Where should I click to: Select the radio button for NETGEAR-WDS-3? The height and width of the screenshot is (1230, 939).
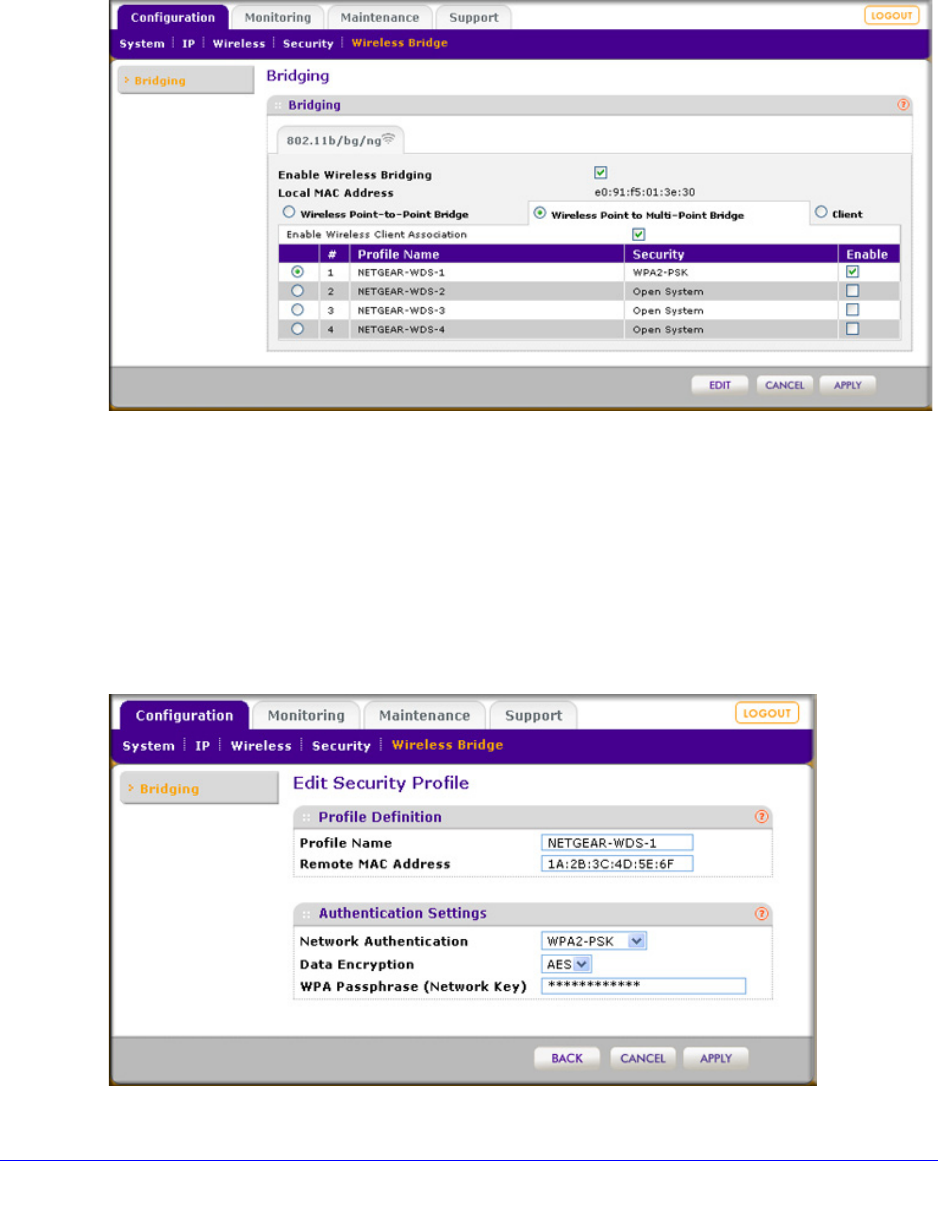[x=296, y=310]
